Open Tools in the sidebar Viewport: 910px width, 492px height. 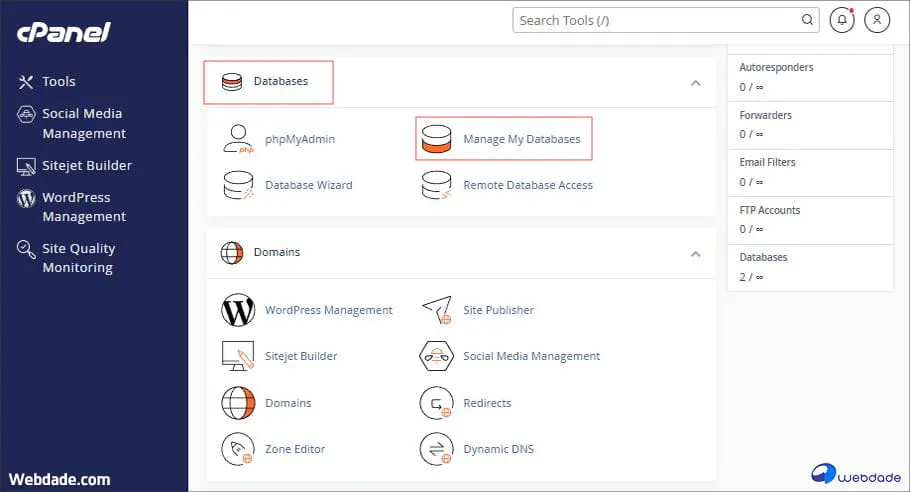(59, 82)
